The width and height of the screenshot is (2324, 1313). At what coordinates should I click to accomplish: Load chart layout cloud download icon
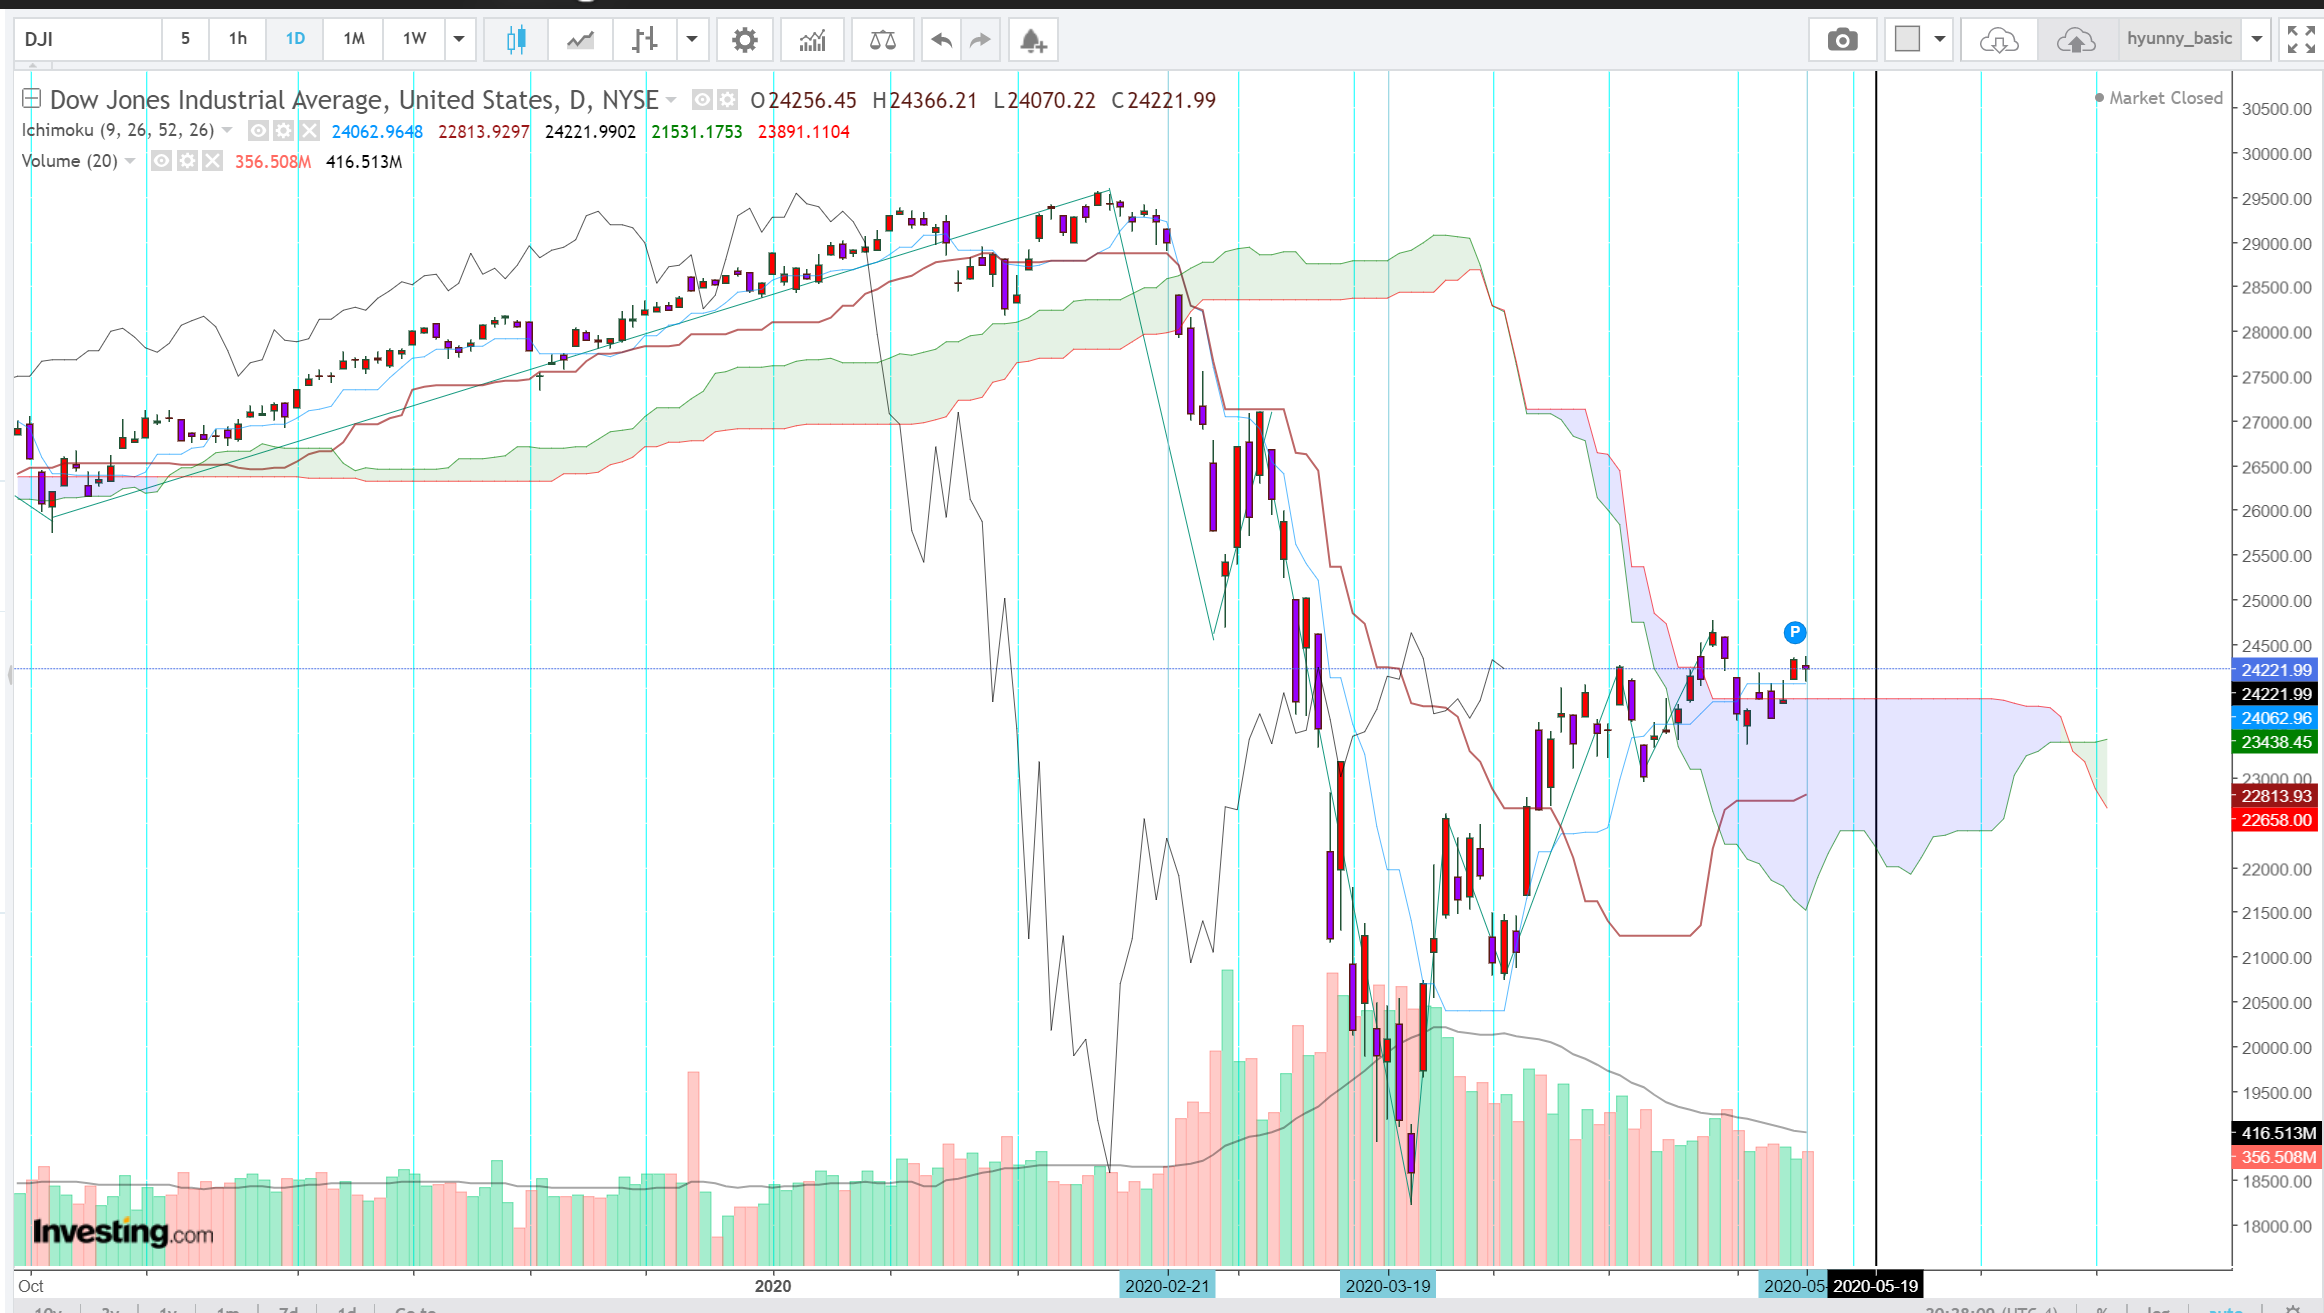[x=1998, y=40]
